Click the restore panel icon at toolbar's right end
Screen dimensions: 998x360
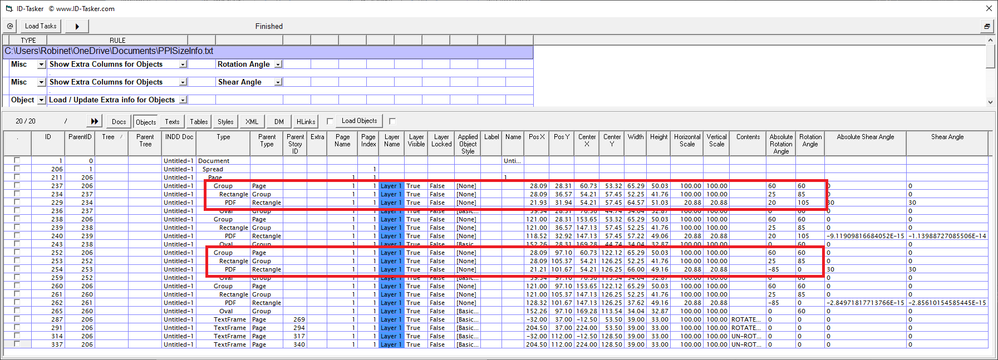[987, 26]
